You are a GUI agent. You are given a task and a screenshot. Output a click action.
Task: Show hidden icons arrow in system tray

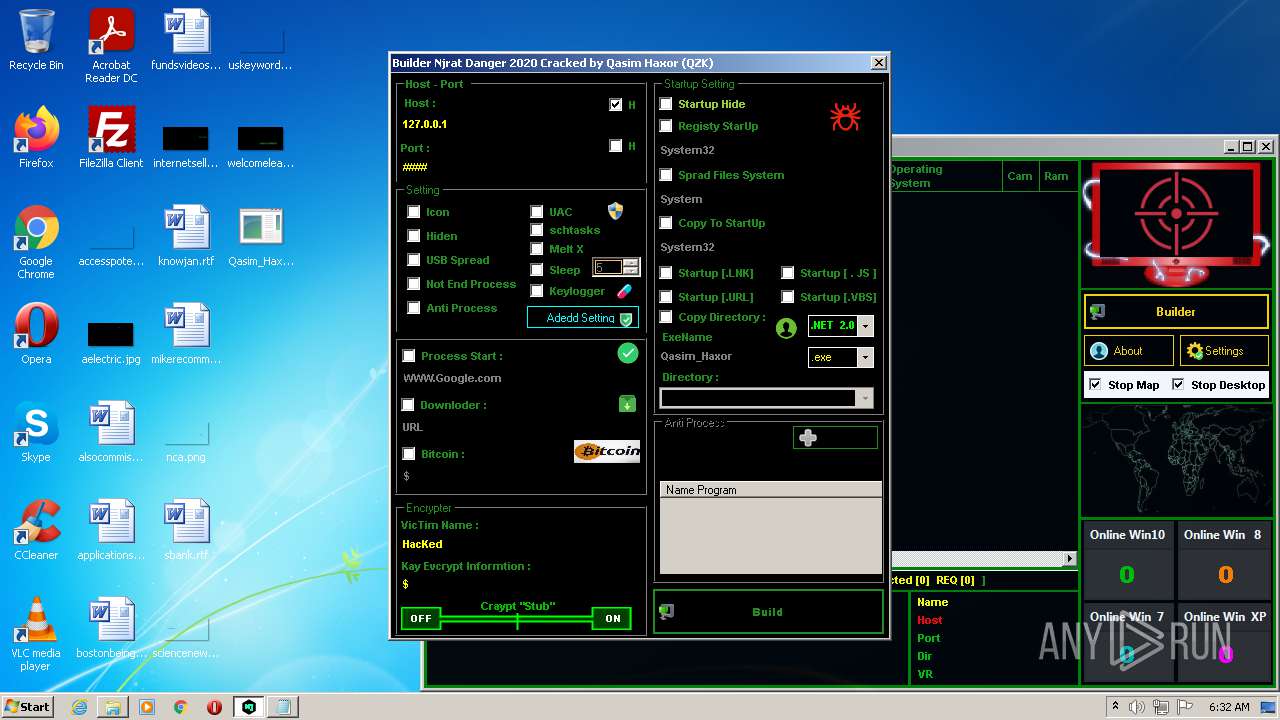pyautogui.click(x=1115, y=707)
